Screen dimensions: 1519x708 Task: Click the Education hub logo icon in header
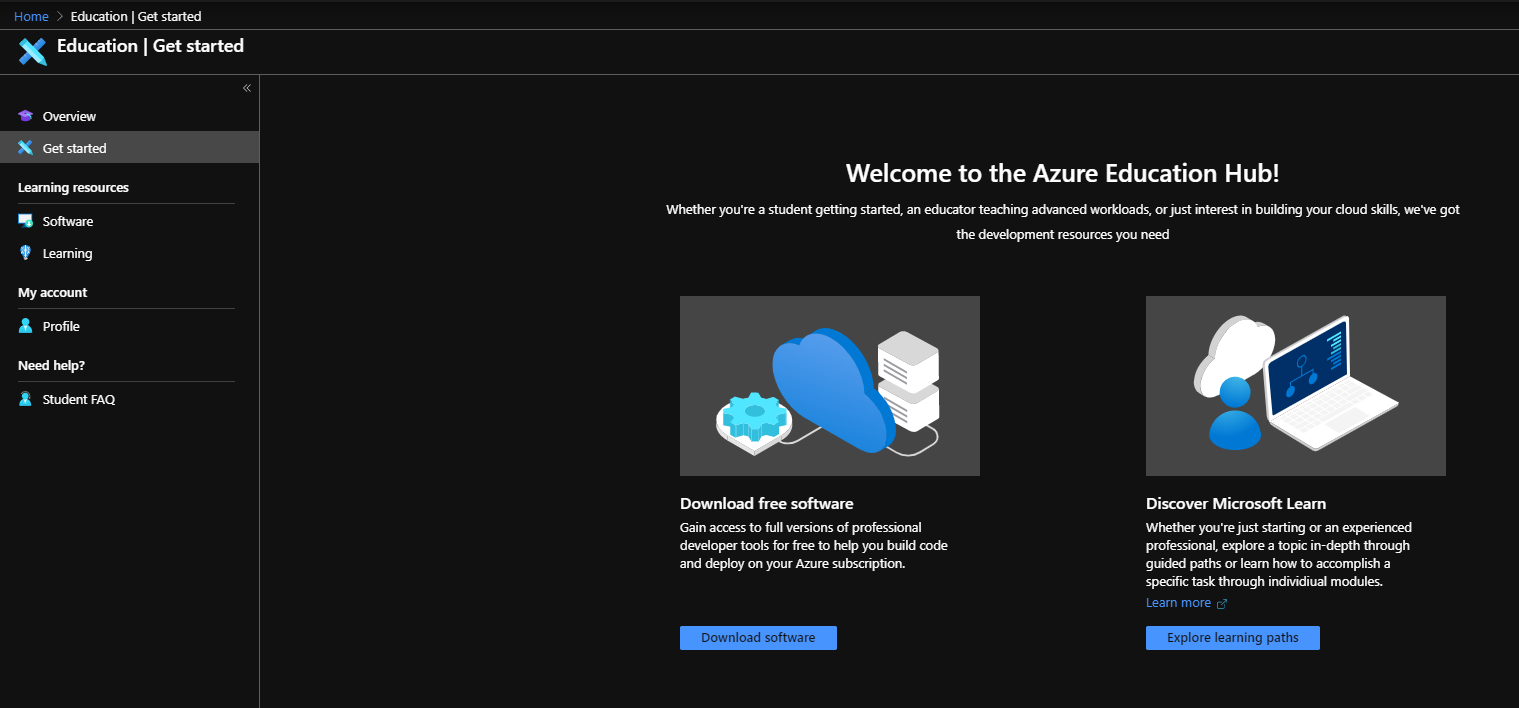[33, 51]
